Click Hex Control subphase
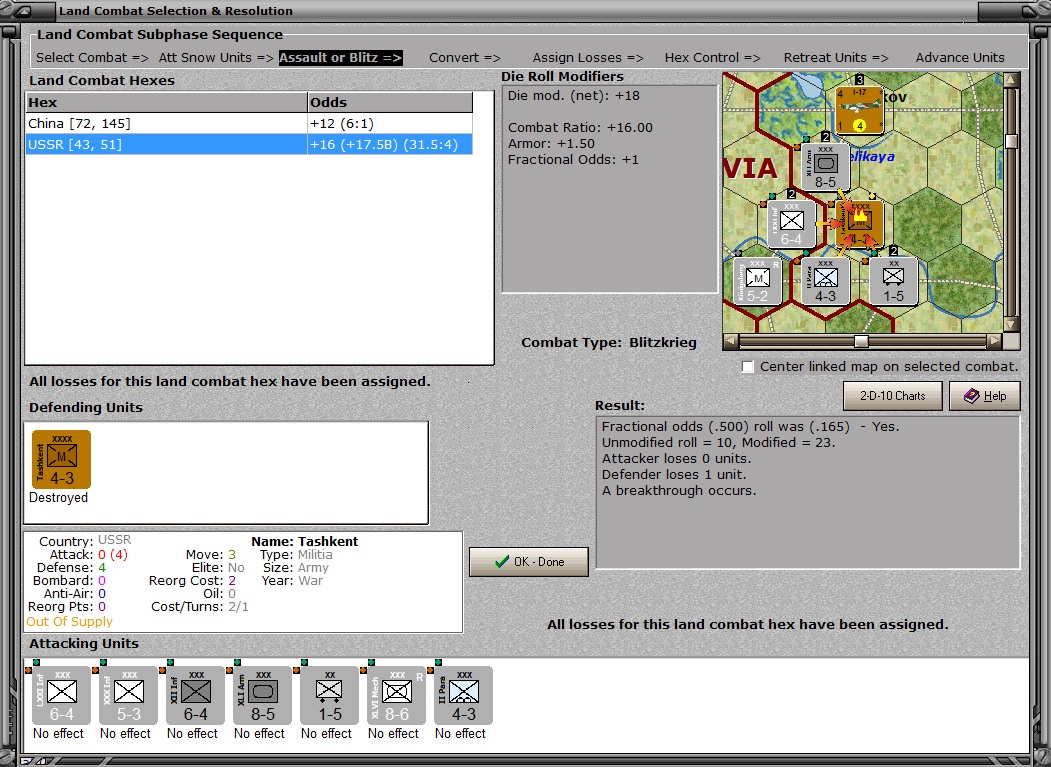 coord(713,58)
